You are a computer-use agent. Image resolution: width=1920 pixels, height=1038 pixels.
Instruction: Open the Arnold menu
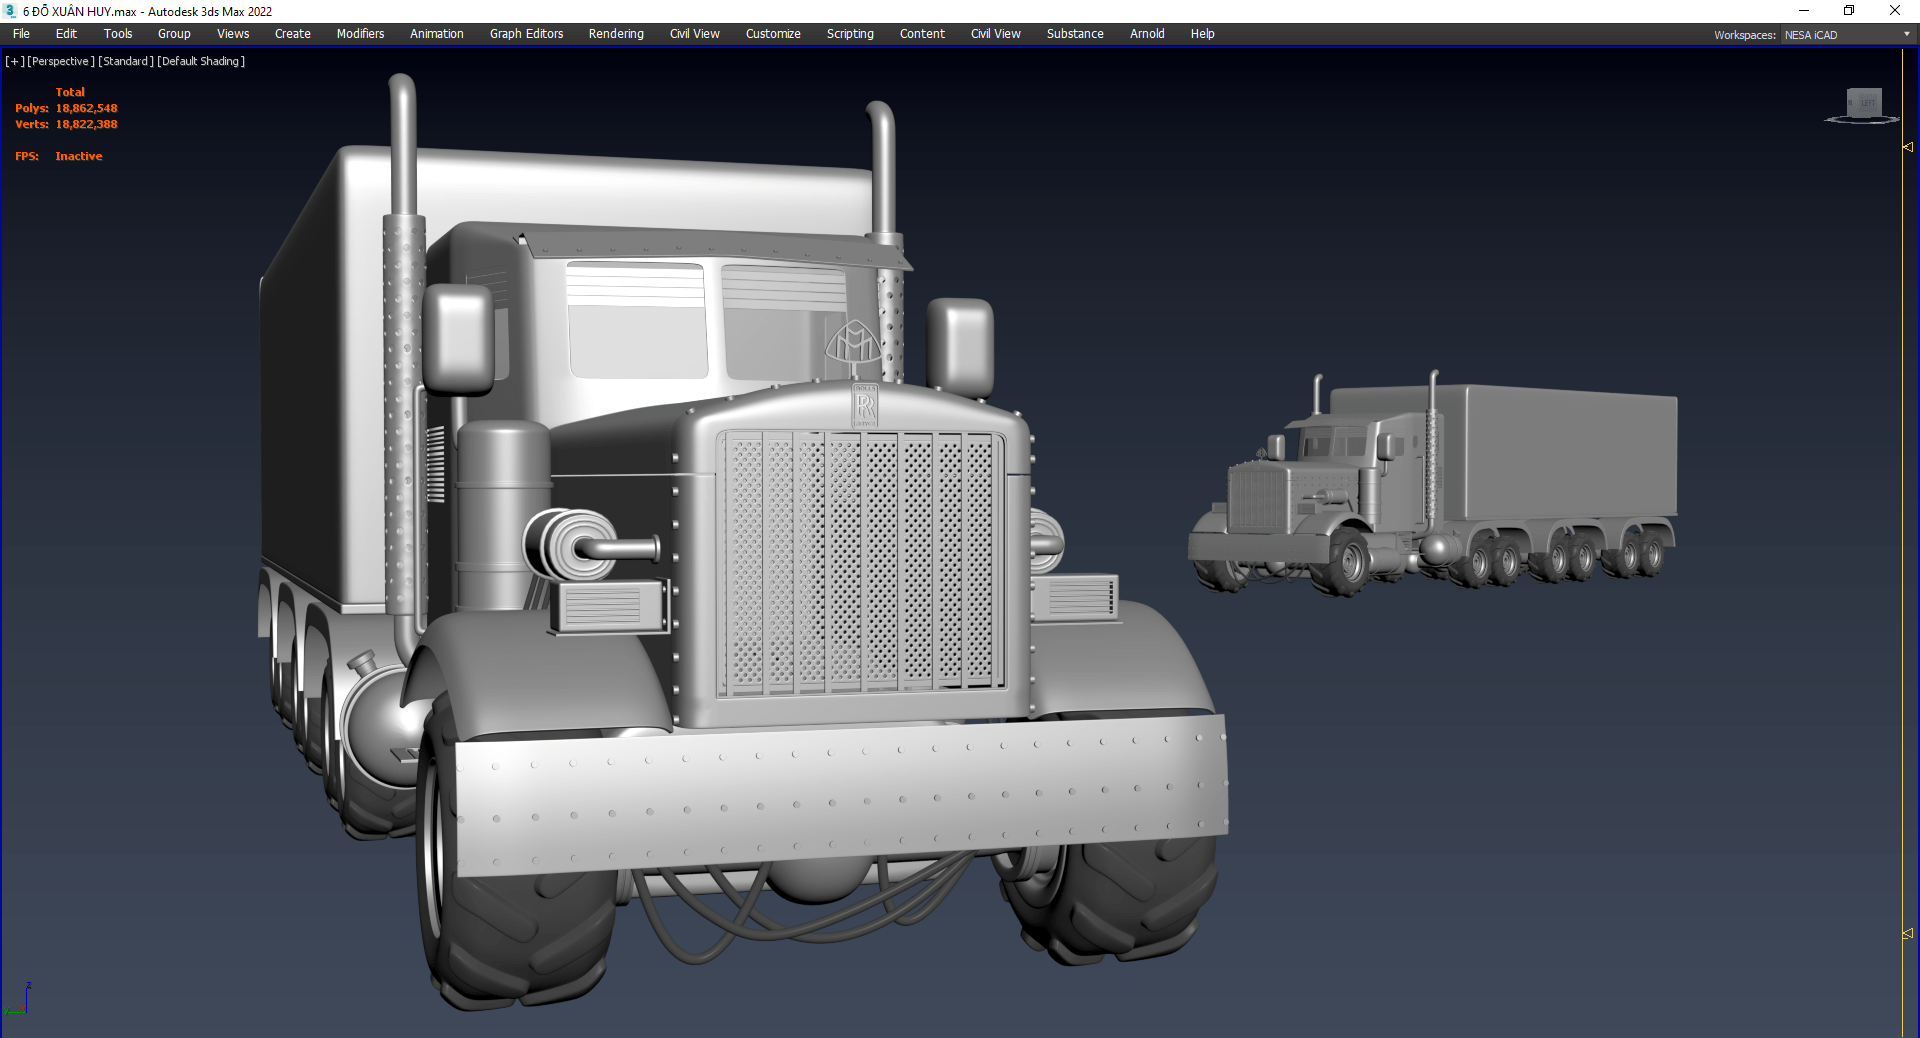(x=1147, y=34)
